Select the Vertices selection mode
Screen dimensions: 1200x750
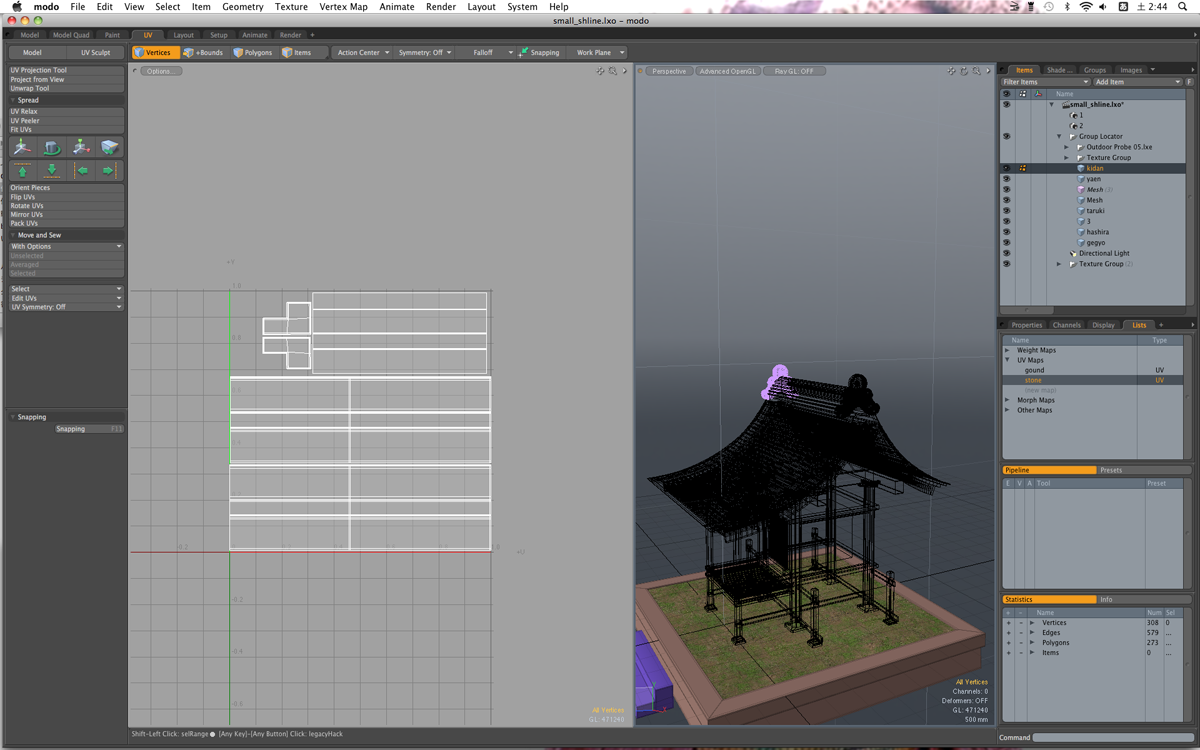click(x=154, y=52)
